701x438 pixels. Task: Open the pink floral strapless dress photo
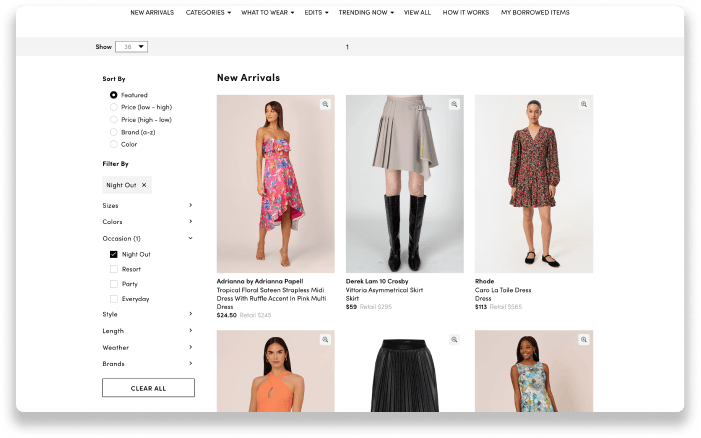point(275,184)
